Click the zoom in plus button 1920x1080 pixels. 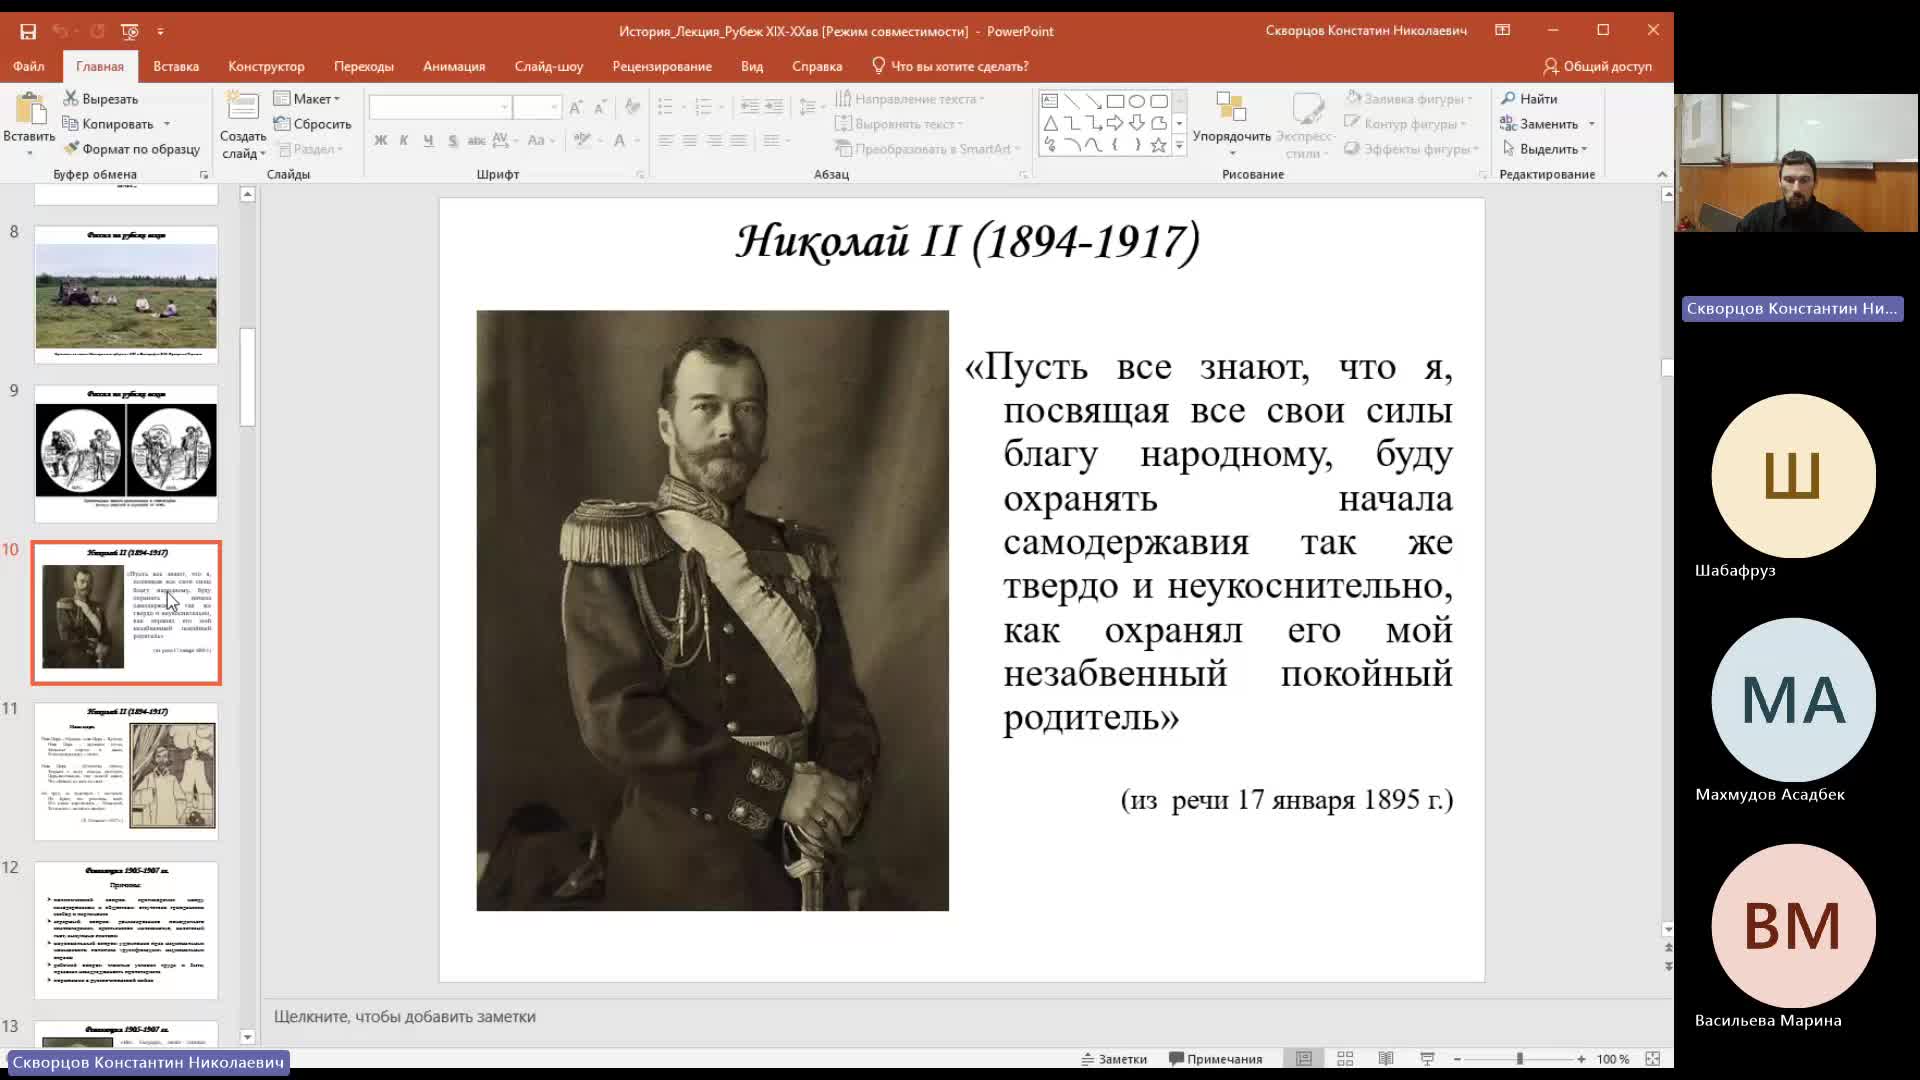click(1581, 1059)
